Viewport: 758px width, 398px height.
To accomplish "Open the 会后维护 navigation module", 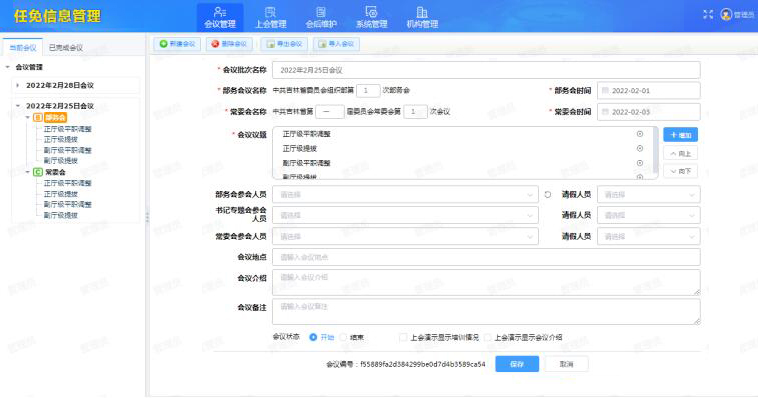I will click(321, 17).
